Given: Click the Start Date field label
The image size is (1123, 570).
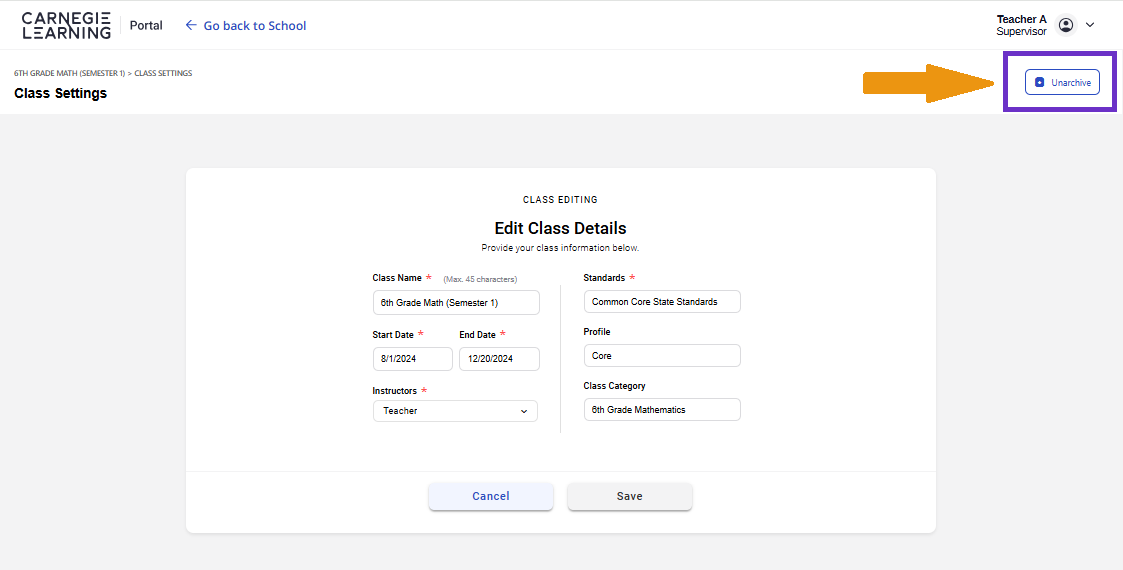Looking at the screenshot, I should pos(393,334).
